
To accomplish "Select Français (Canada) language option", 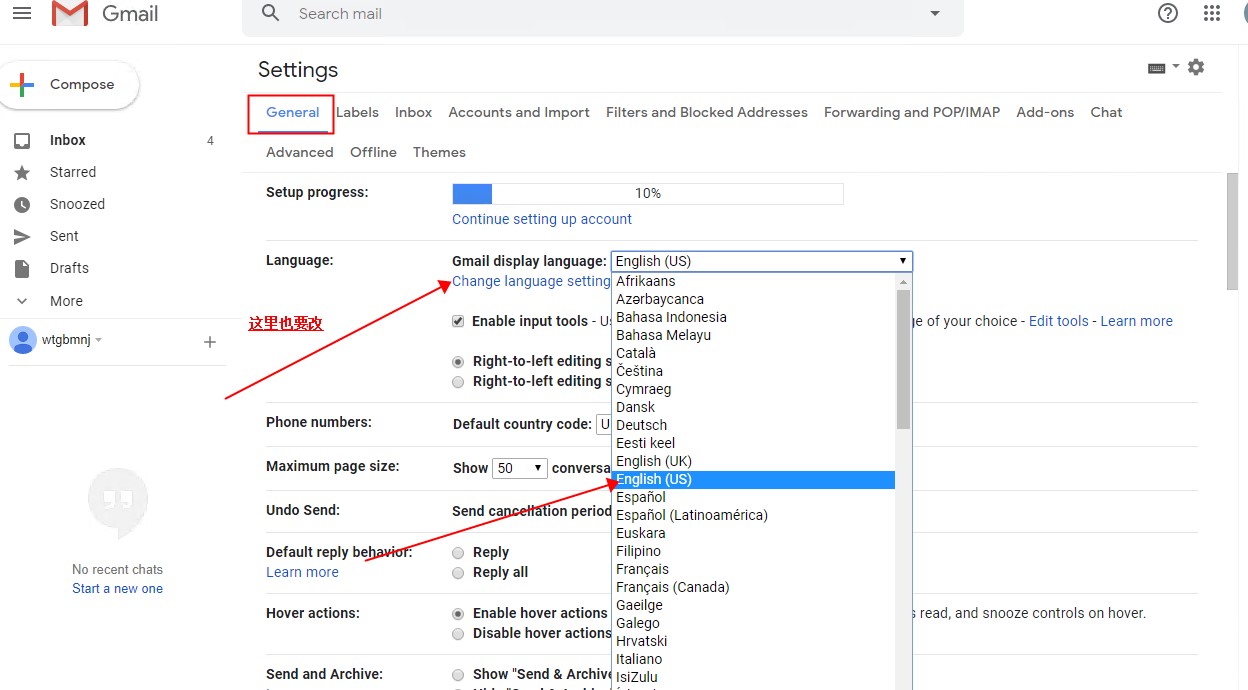I will pos(753,587).
